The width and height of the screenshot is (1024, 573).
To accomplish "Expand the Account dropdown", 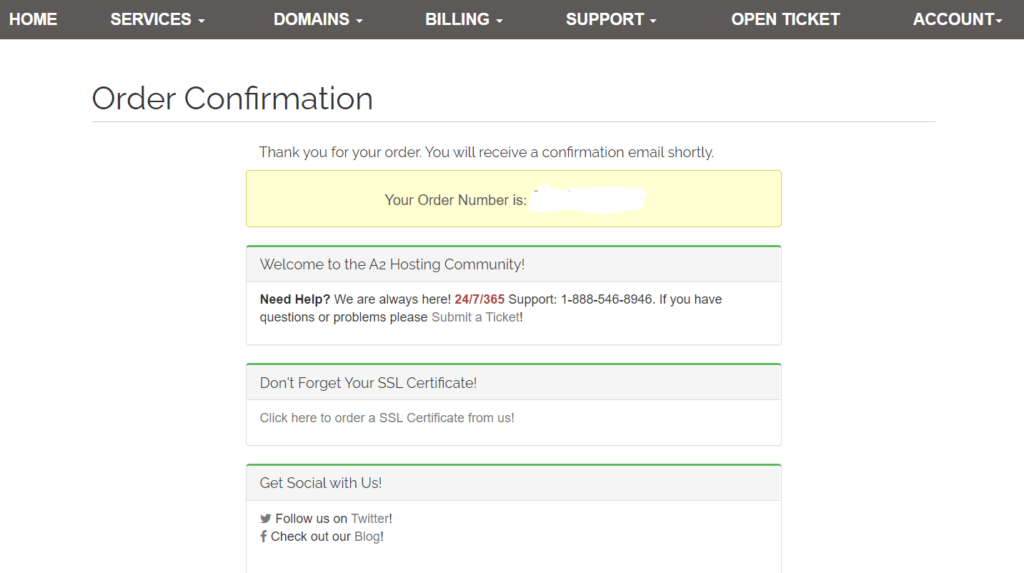I will pyautogui.click(x=957, y=20).
